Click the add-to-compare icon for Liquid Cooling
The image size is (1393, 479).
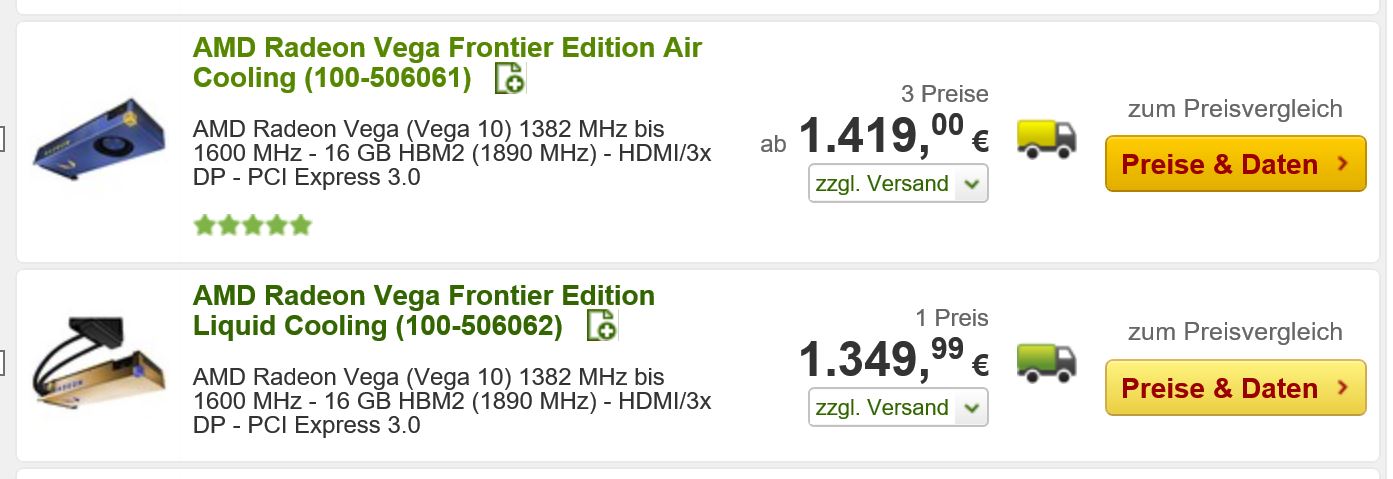tap(601, 325)
